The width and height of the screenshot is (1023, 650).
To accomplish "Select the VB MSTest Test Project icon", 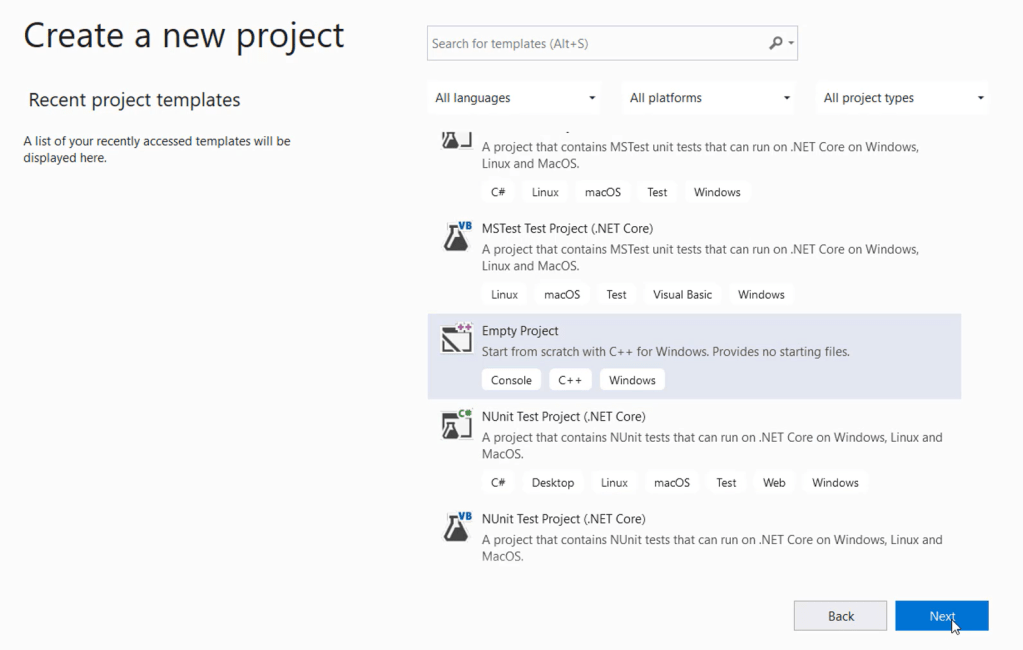I will [457, 236].
